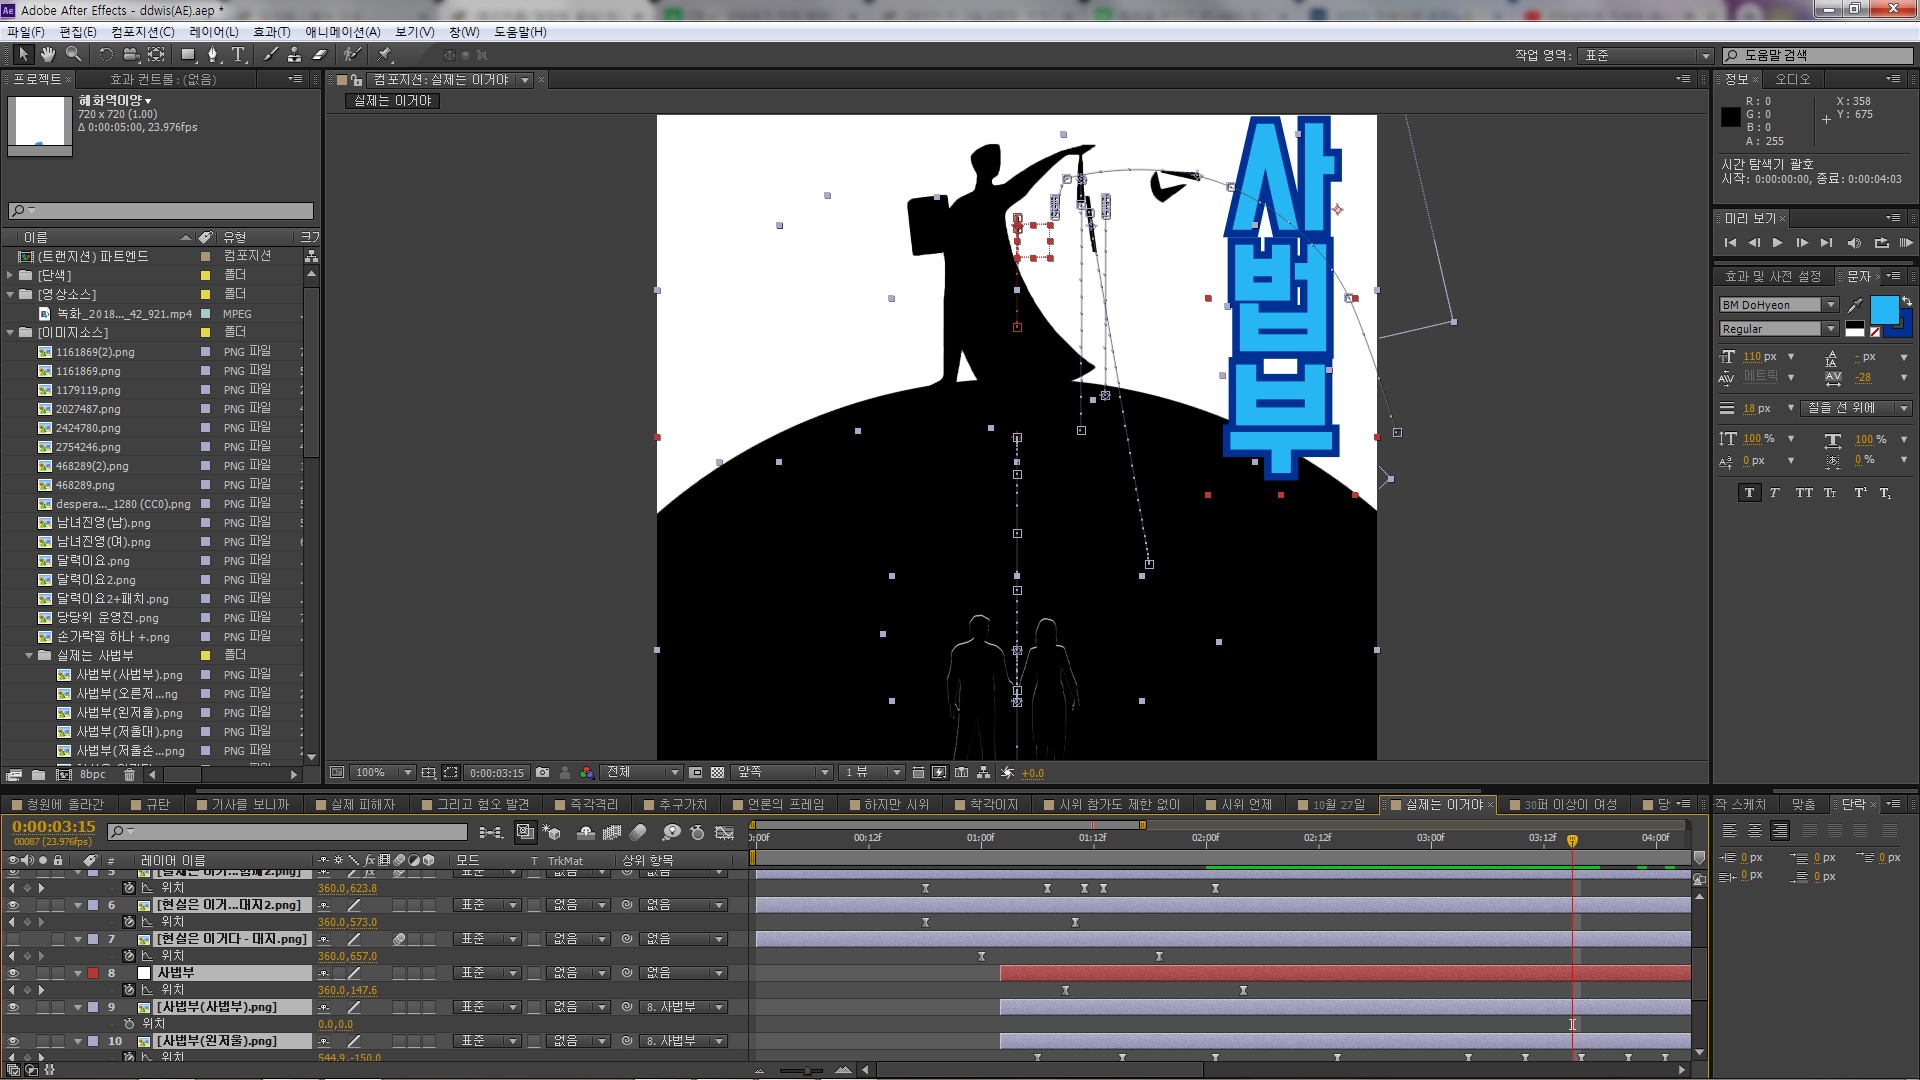
Task: Select the Puppet Pin tool
Action: pyautogui.click(x=385, y=54)
